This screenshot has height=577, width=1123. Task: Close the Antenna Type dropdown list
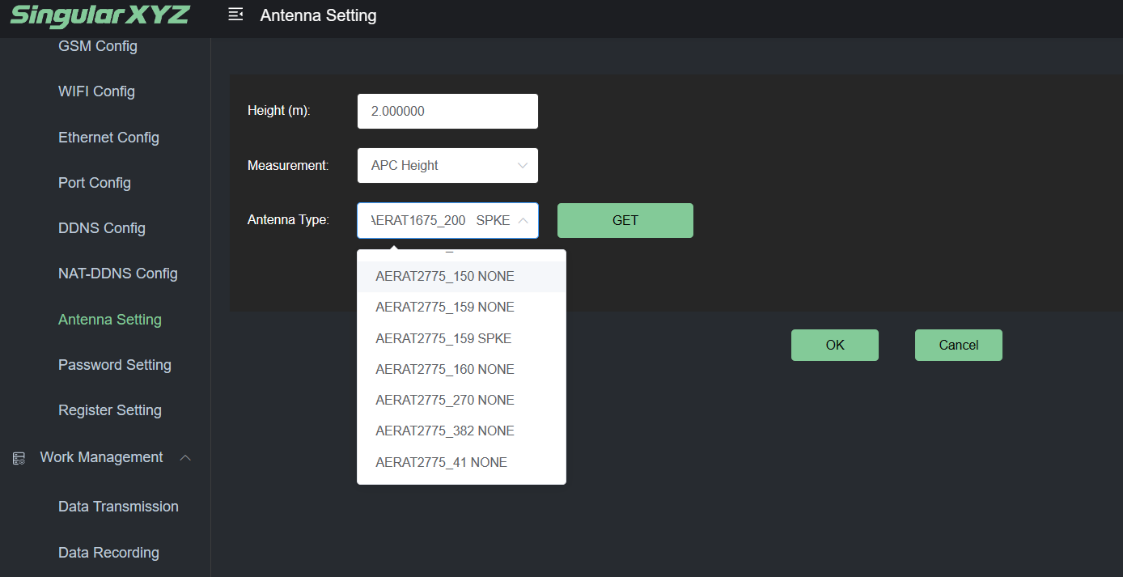(522, 221)
